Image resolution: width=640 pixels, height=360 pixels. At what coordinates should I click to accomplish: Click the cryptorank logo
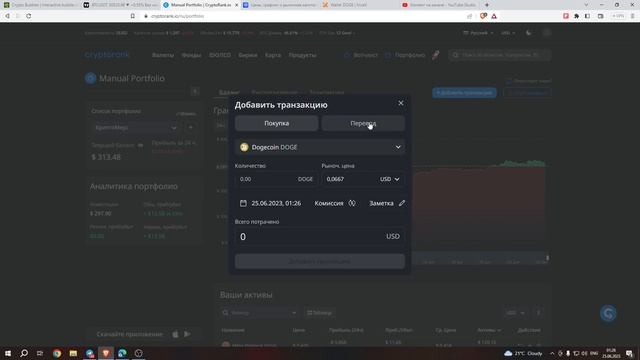click(107, 55)
